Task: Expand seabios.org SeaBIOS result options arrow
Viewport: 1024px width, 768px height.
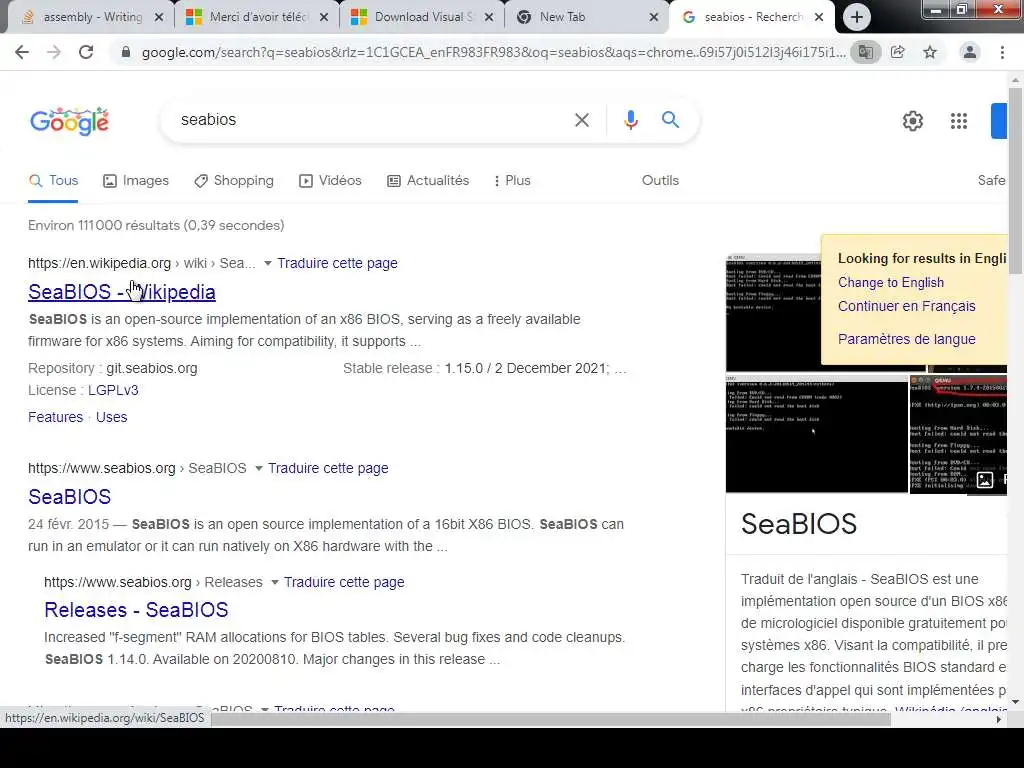Action: tap(258, 469)
